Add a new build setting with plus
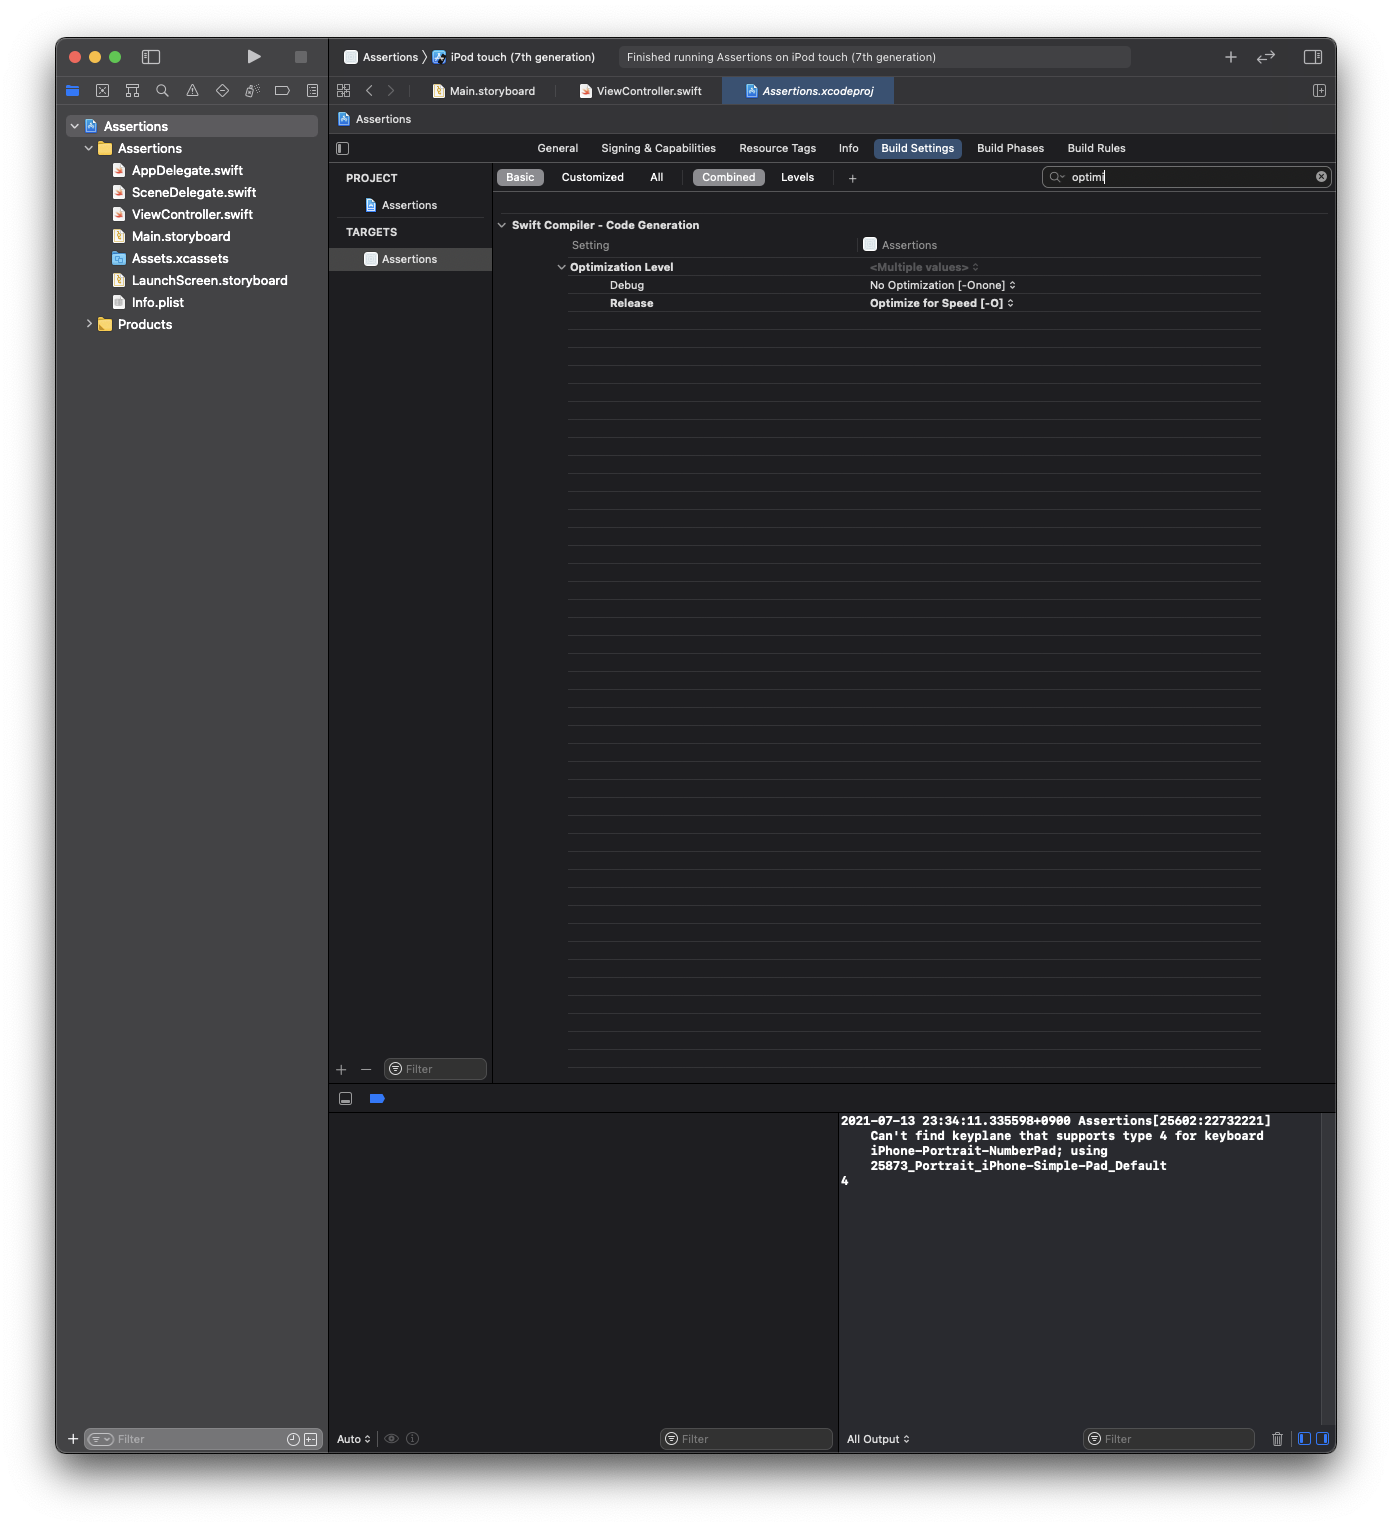Viewport: 1392px width, 1527px height. [853, 178]
